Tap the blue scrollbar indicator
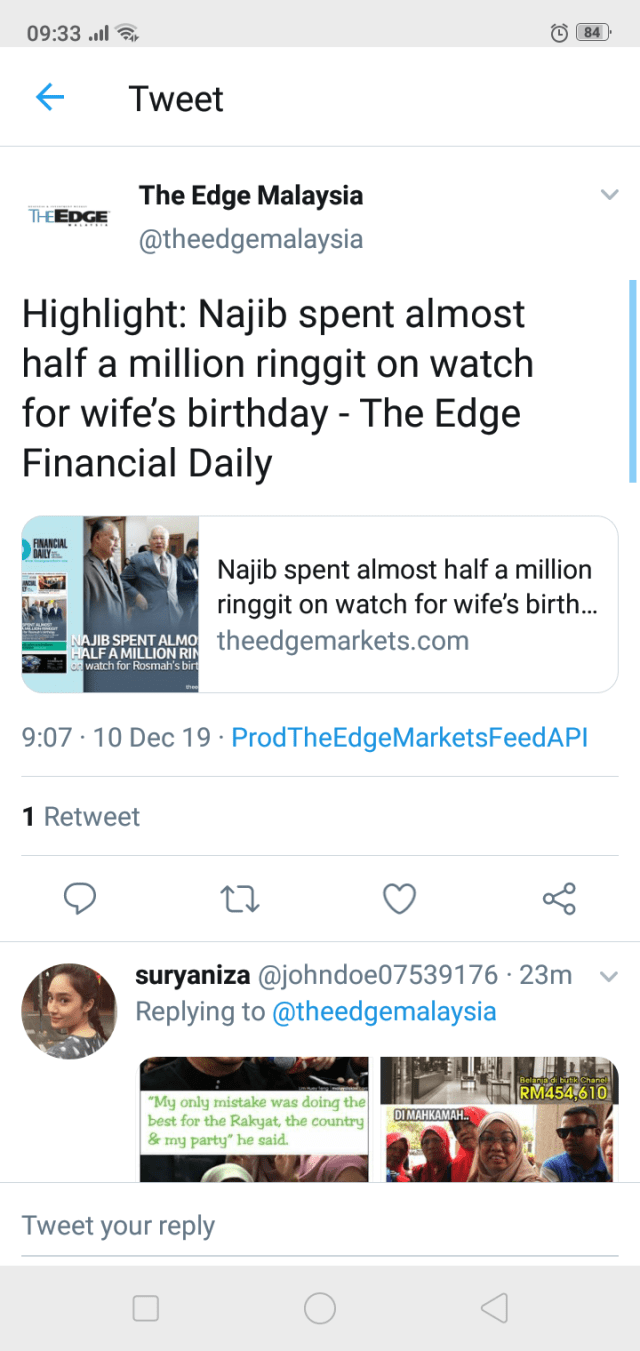Image resolution: width=640 pixels, height=1351 pixels. tap(632, 381)
